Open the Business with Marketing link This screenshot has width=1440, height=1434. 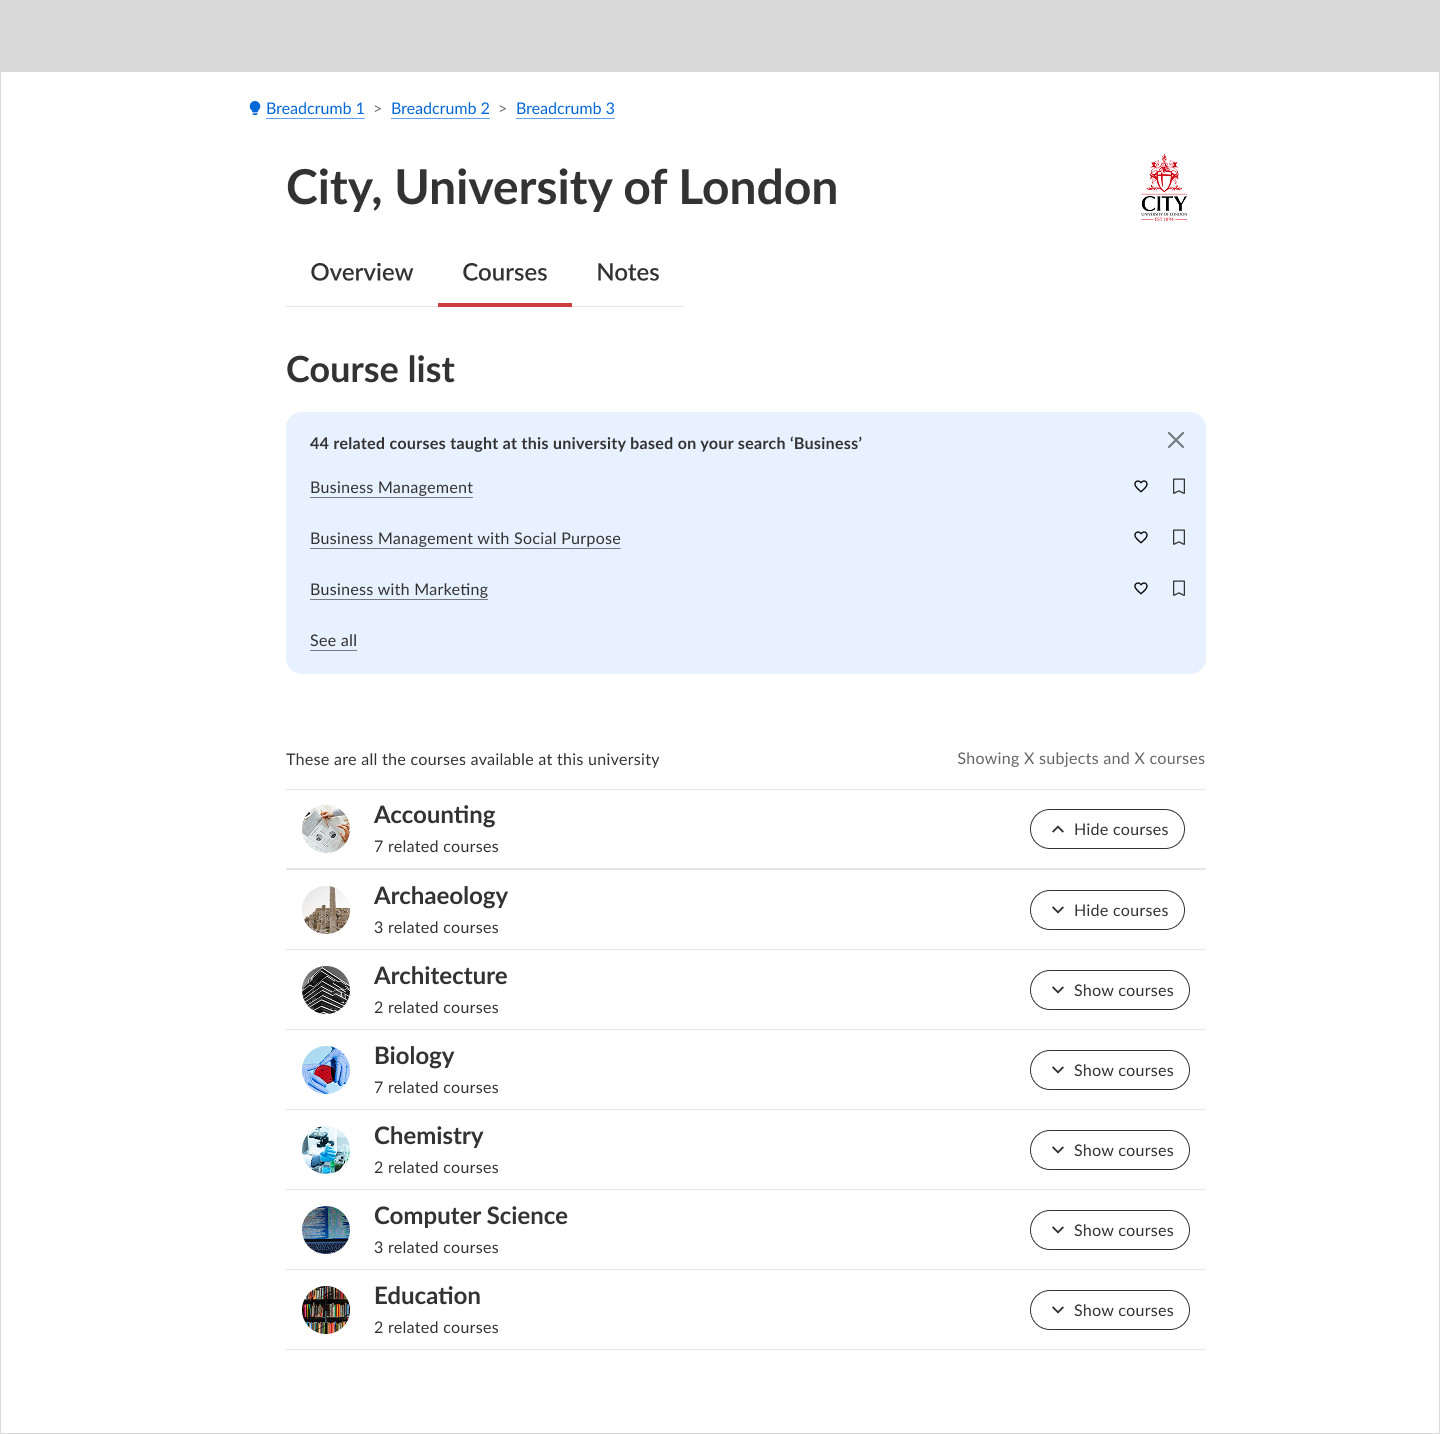399,589
